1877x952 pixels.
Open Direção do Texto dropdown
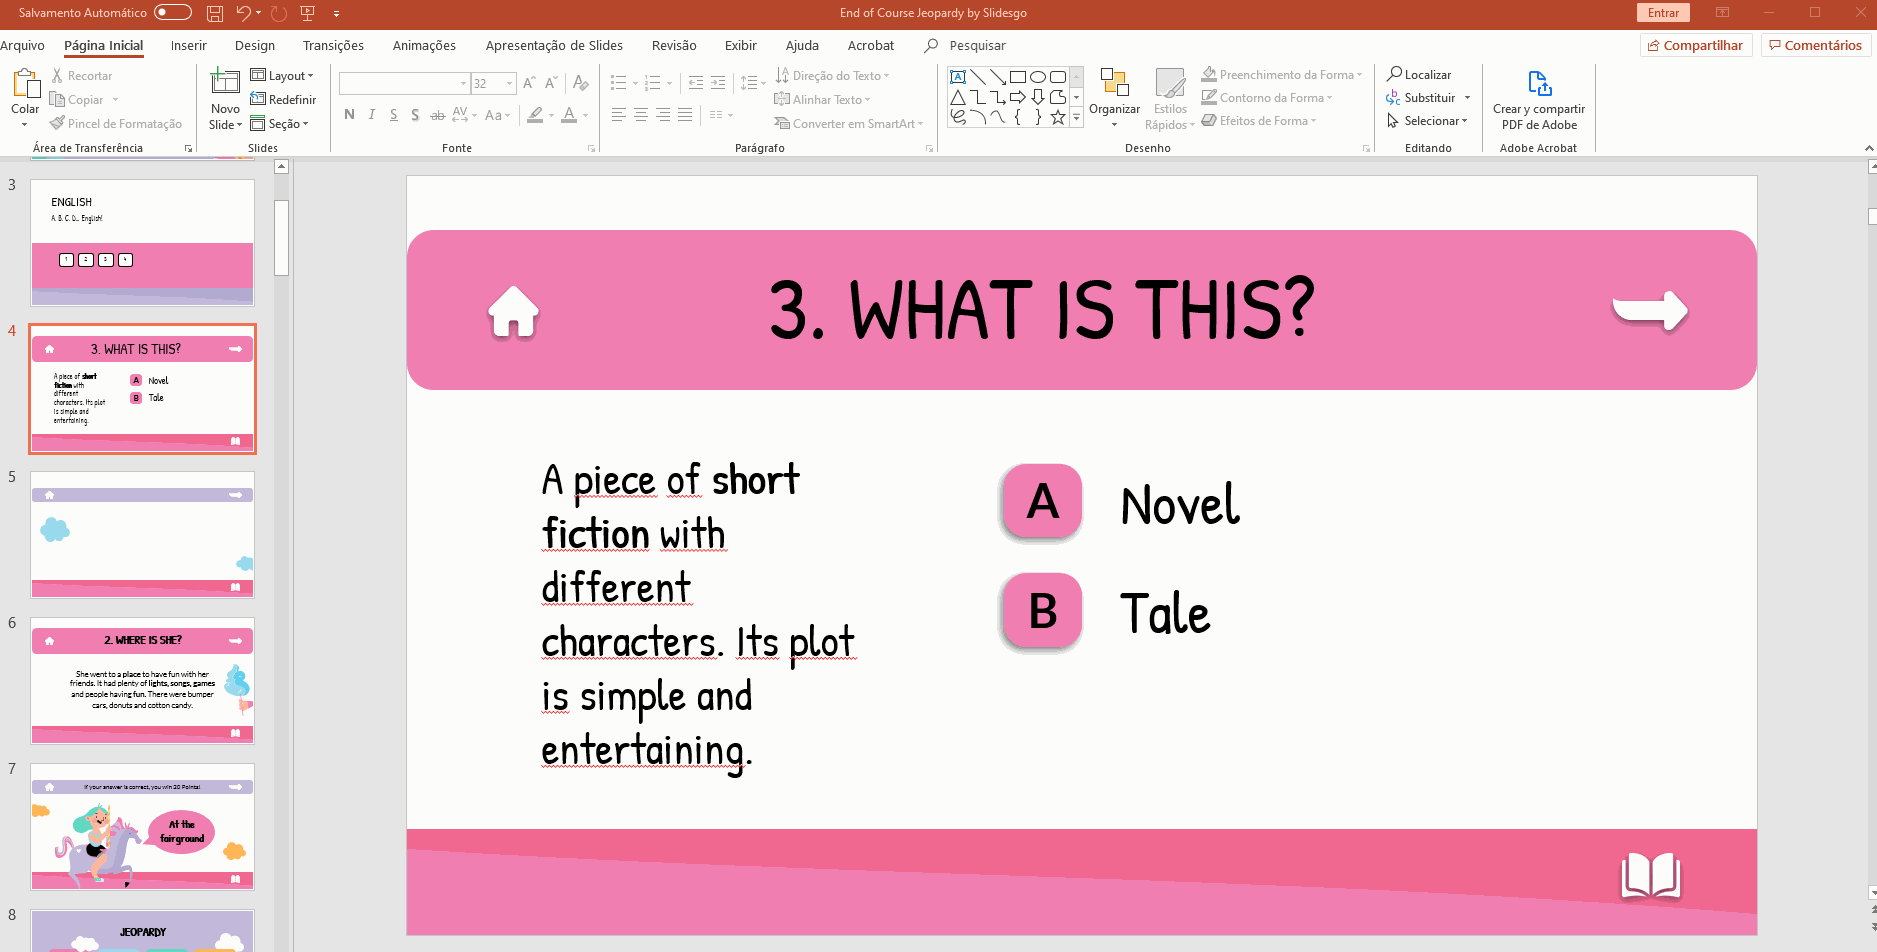tap(832, 76)
